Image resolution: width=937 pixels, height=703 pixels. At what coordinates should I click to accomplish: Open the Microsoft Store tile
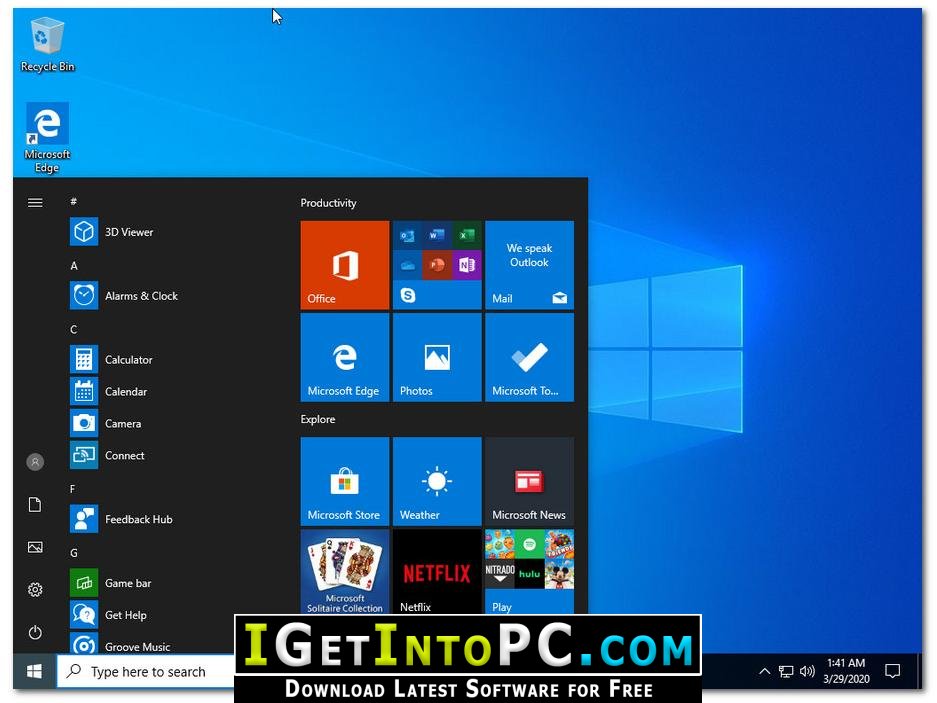point(345,481)
